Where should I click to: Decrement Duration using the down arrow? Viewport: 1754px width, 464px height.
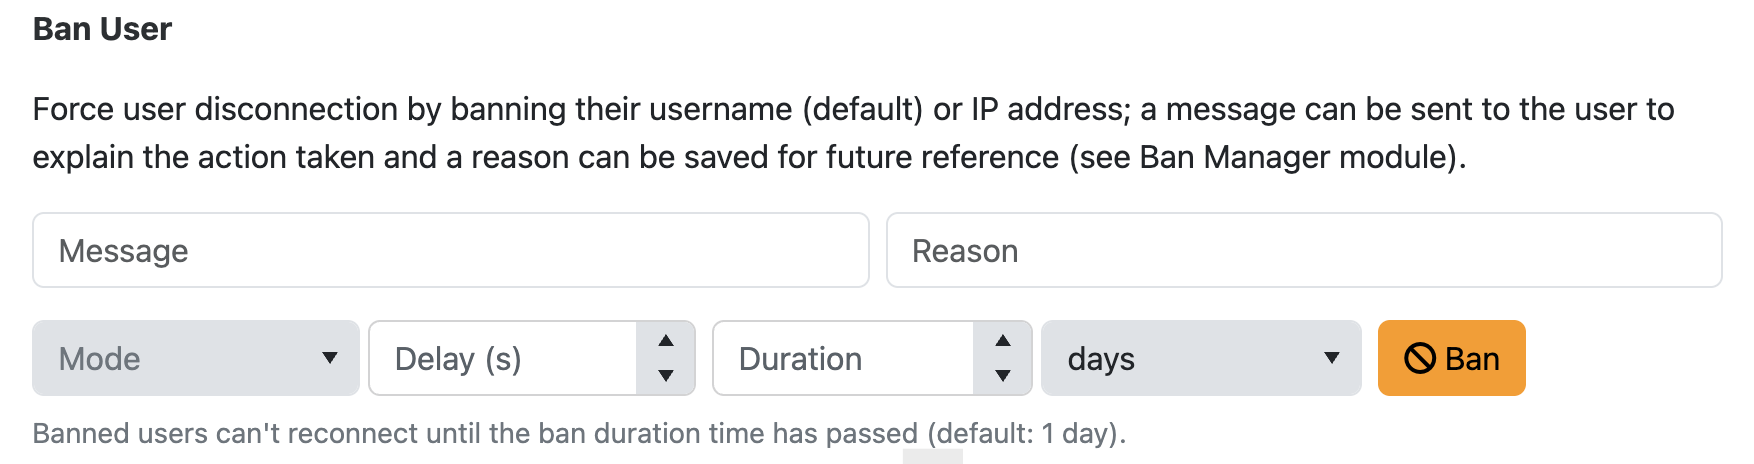pyautogui.click(x=1003, y=376)
